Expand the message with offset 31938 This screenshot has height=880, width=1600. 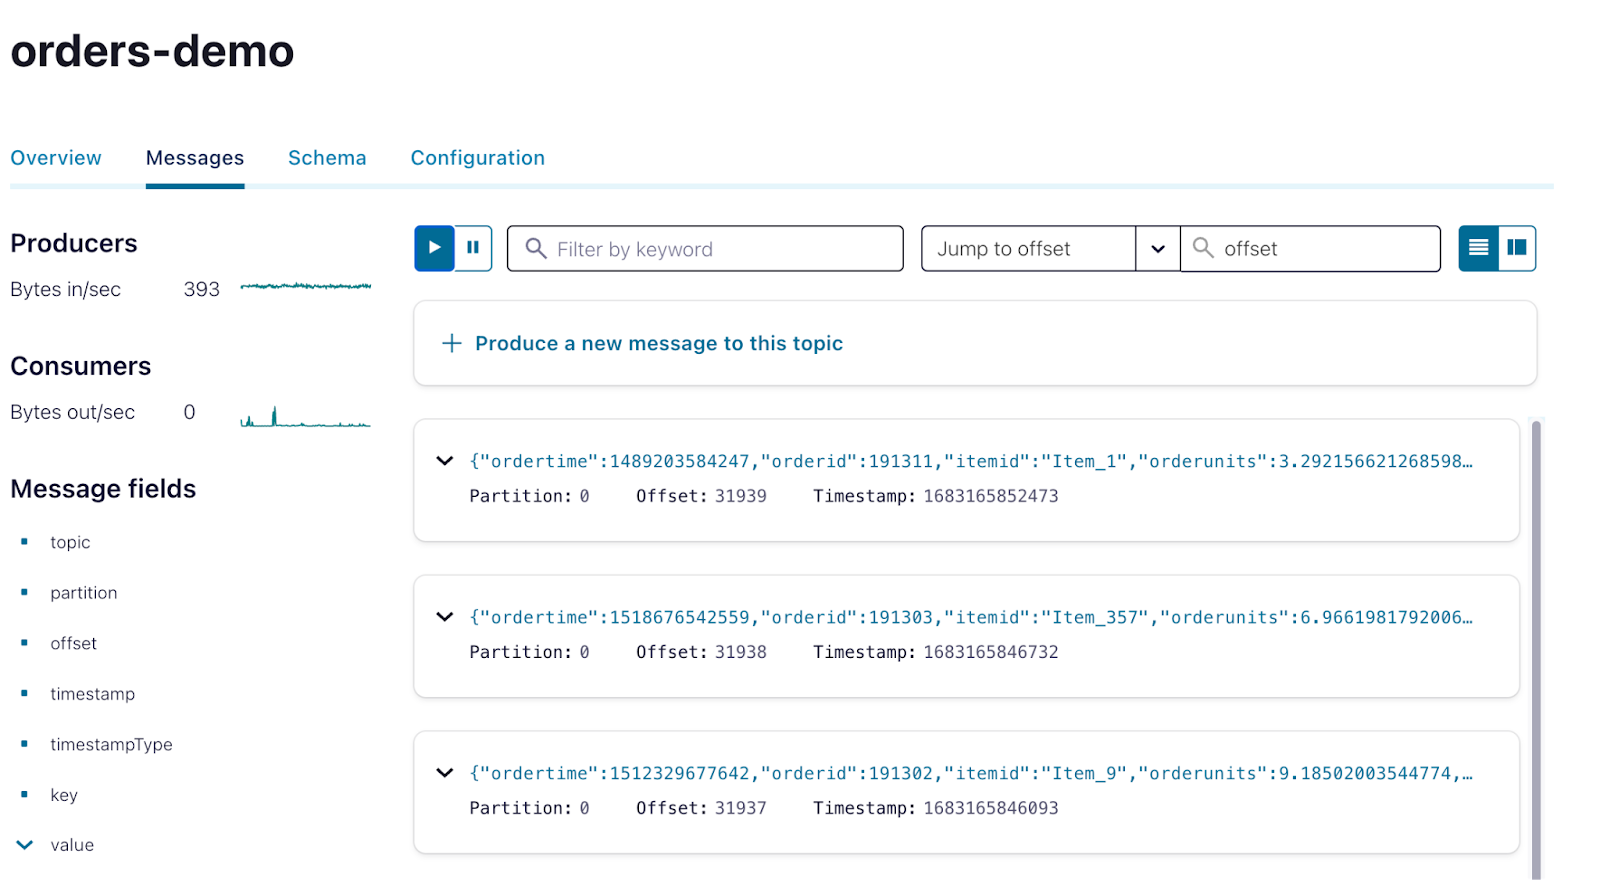click(x=445, y=617)
